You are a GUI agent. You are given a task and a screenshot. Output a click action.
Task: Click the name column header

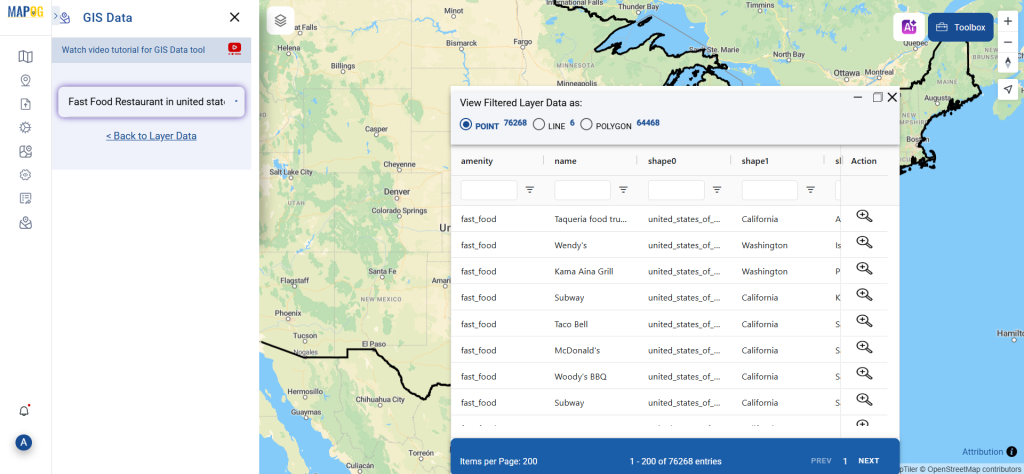pyautogui.click(x=566, y=161)
